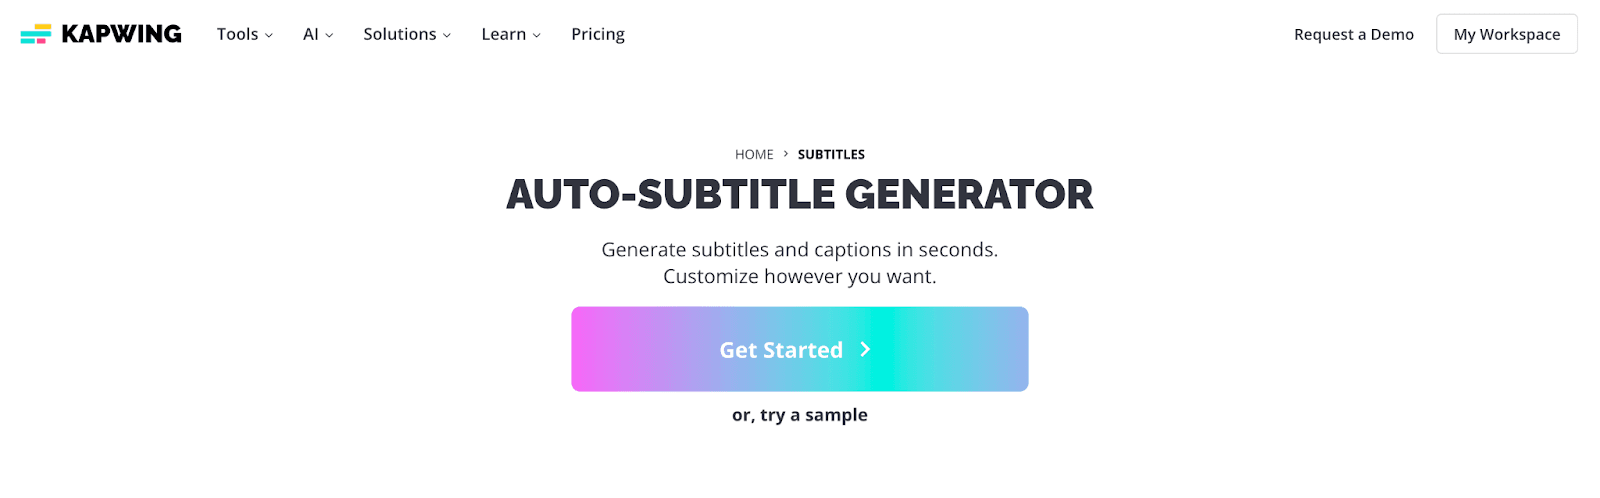Click the arrow icon on Get Started
This screenshot has width=1600, height=498.
pos(866,349)
